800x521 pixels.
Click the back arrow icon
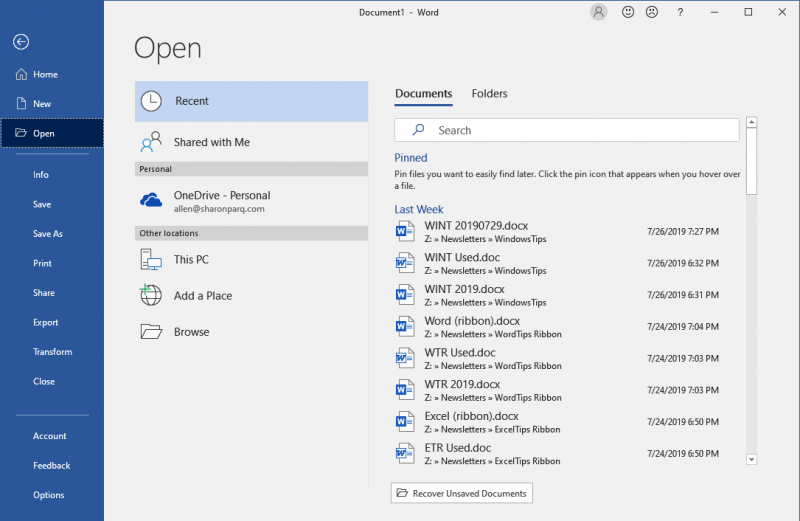pyautogui.click(x=21, y=42)
